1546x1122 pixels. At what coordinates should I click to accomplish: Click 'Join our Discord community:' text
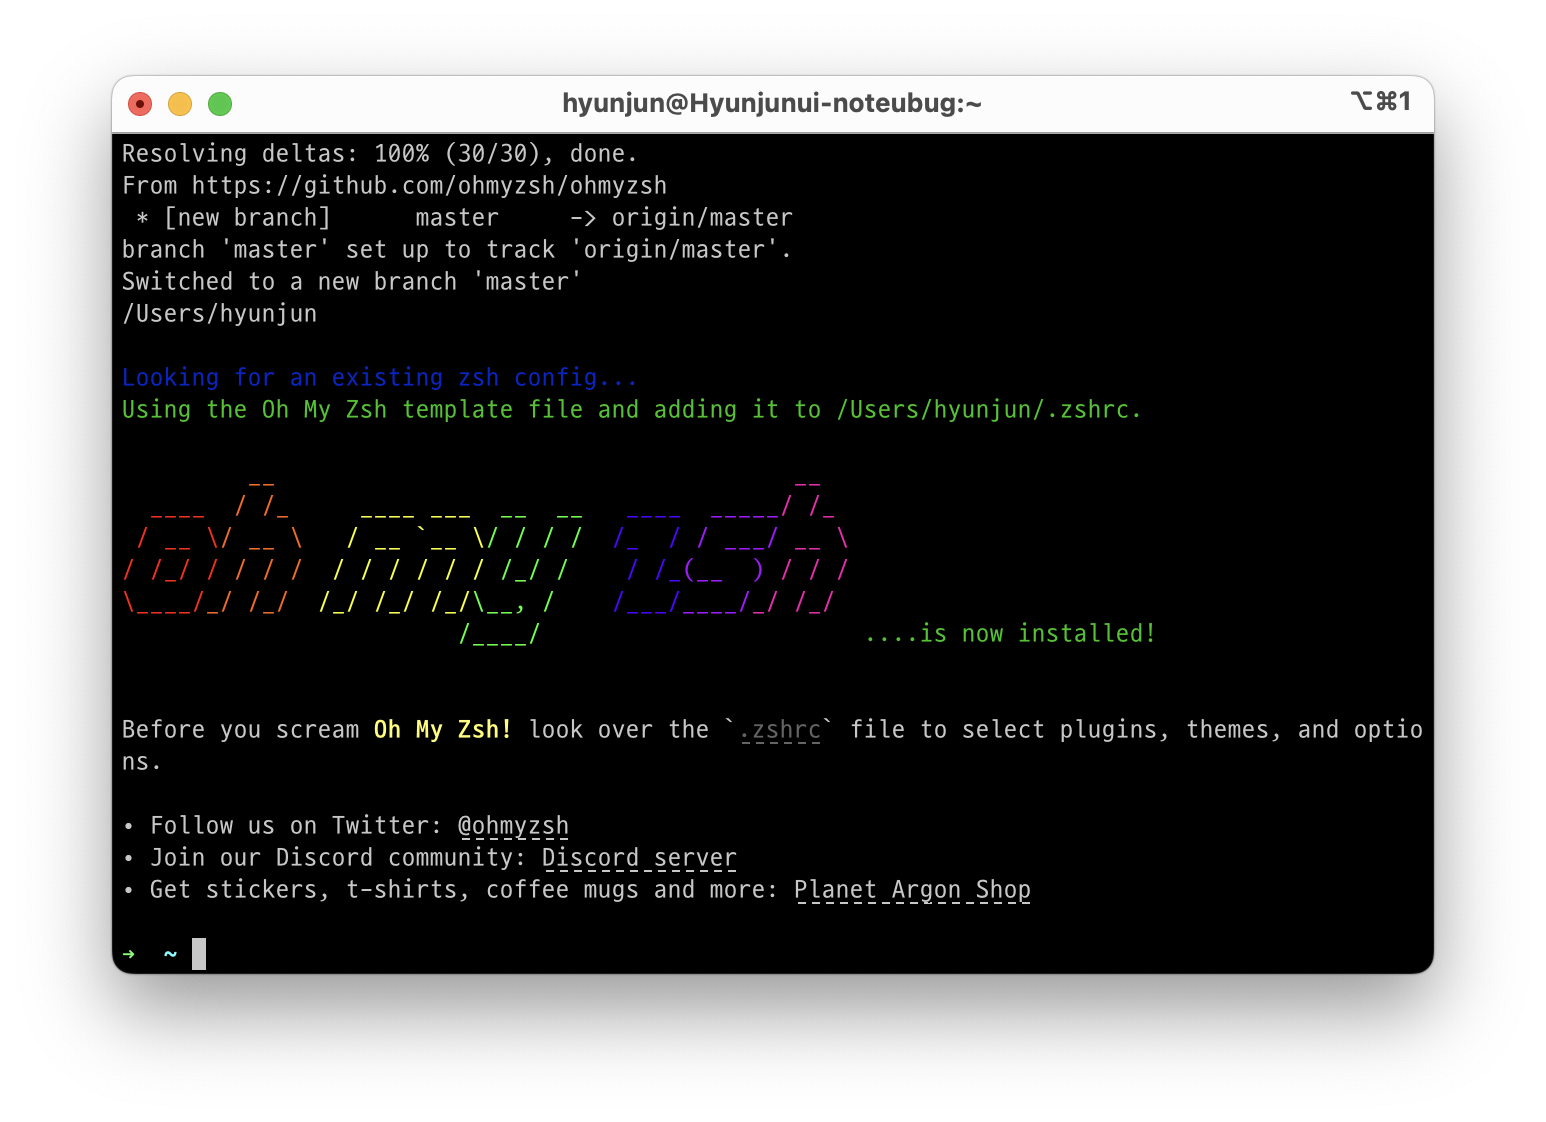pyautogui.click(x=338, y=858)
